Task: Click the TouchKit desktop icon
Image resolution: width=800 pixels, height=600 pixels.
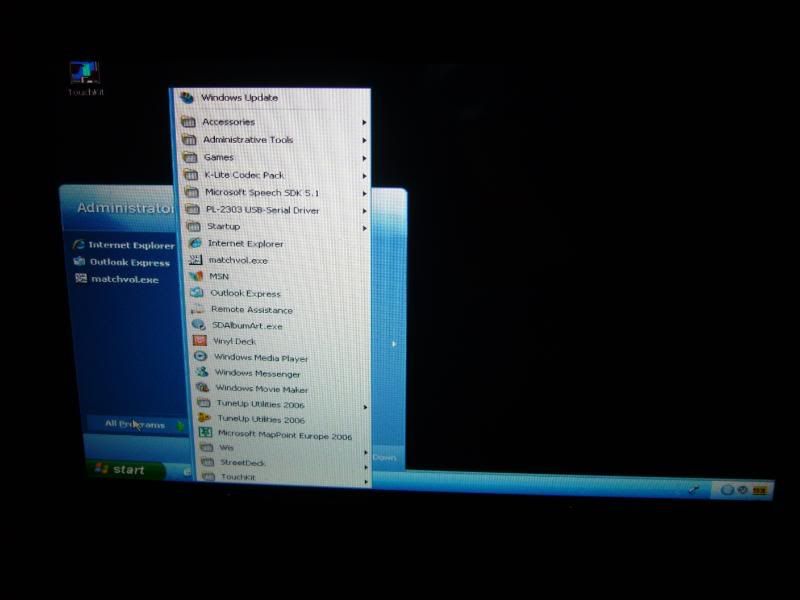Action: (84, 74)
